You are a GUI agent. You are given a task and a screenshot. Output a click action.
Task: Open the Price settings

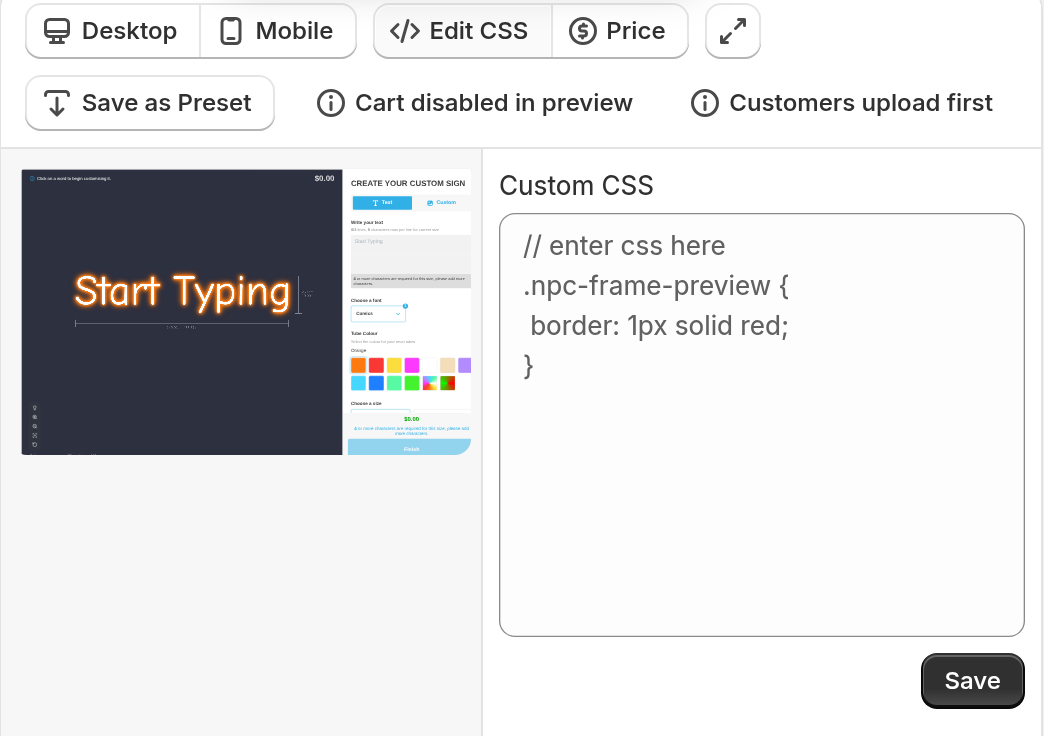point(619,31)
